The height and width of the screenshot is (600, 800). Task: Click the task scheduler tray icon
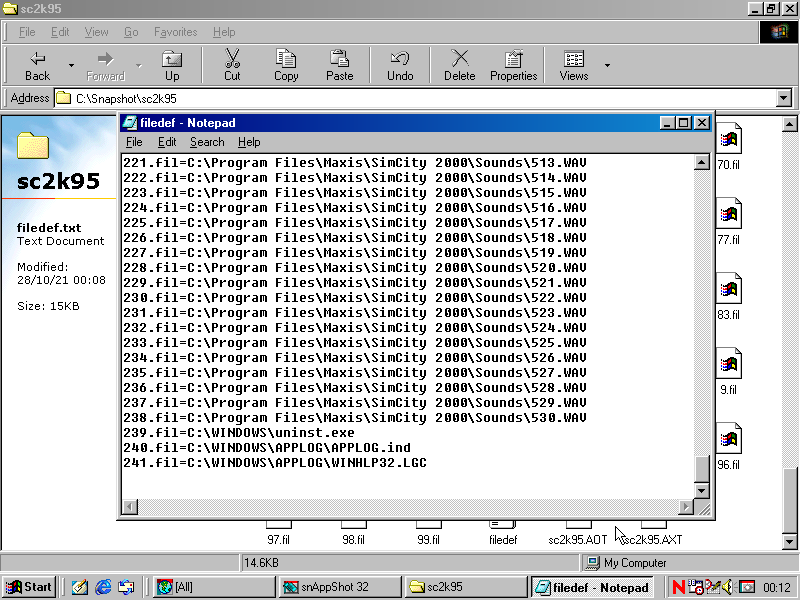pyautogui.click(x=695, y=587)
